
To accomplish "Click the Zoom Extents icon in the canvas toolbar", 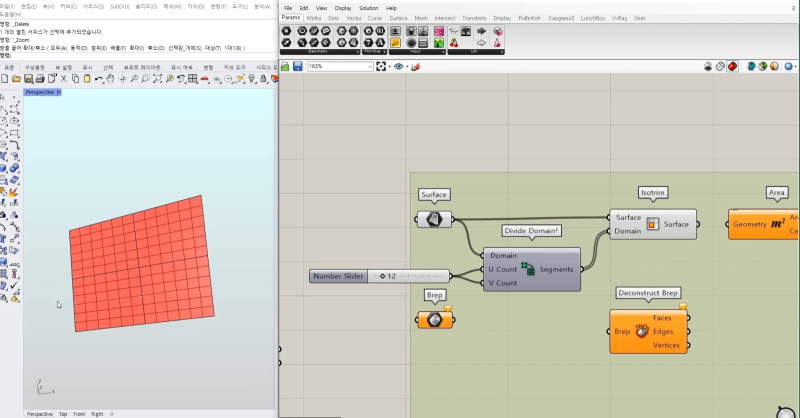I will [381, 66].
